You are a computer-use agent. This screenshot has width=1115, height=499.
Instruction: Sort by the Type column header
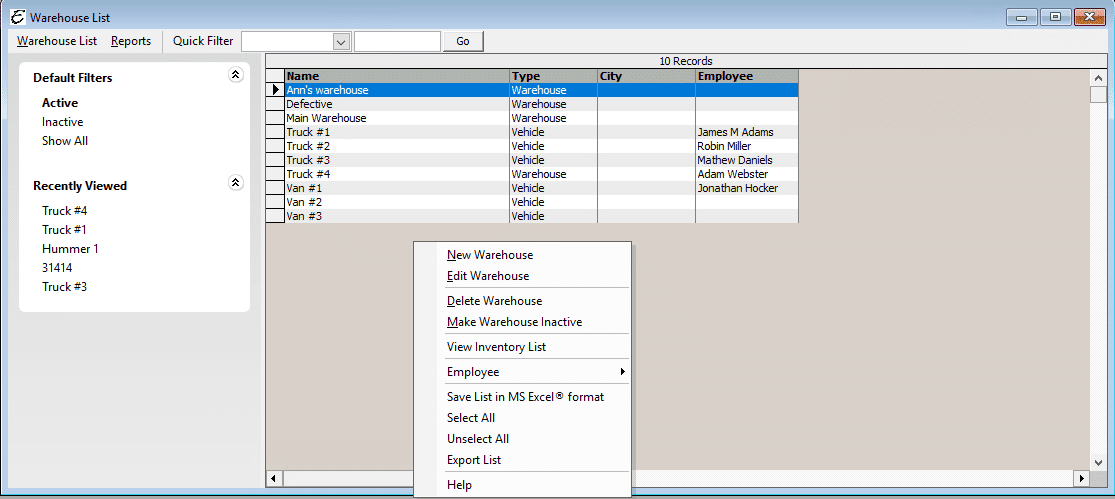[x=553, y=76]
